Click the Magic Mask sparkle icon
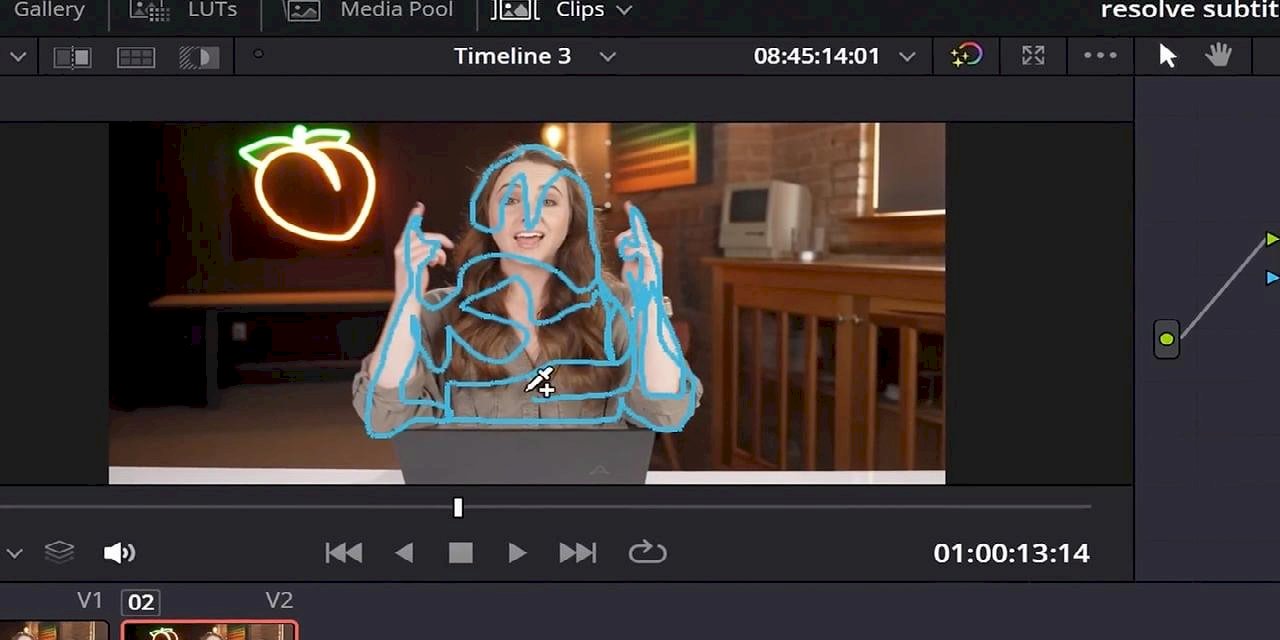 966,56
